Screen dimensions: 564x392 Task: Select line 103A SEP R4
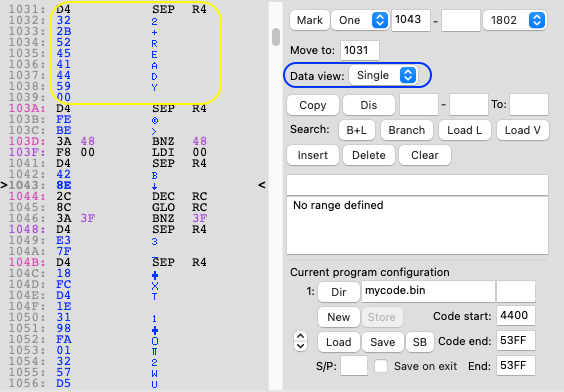[108, 108]
